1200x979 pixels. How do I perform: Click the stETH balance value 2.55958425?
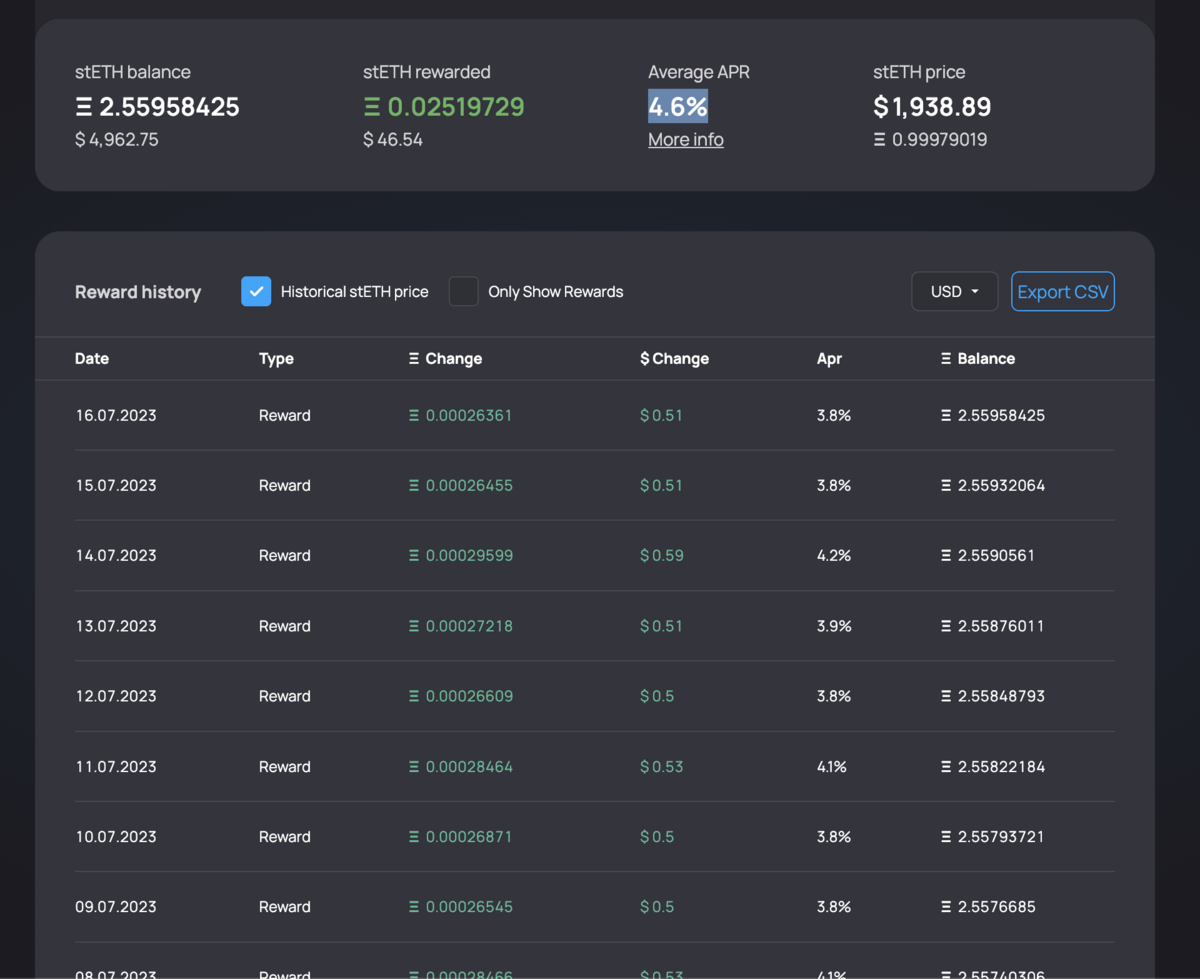[x=157, y=106]
